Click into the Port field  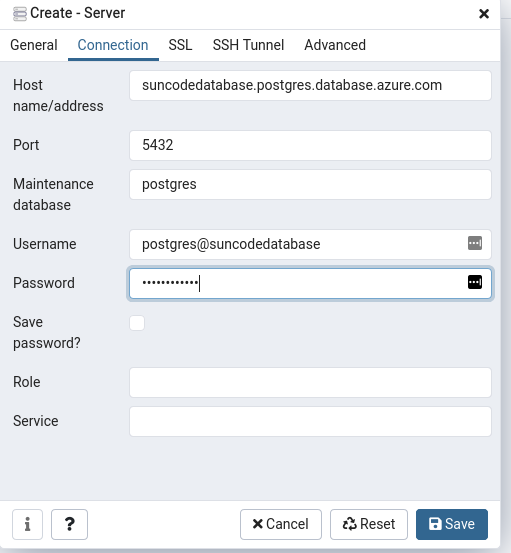310,145
